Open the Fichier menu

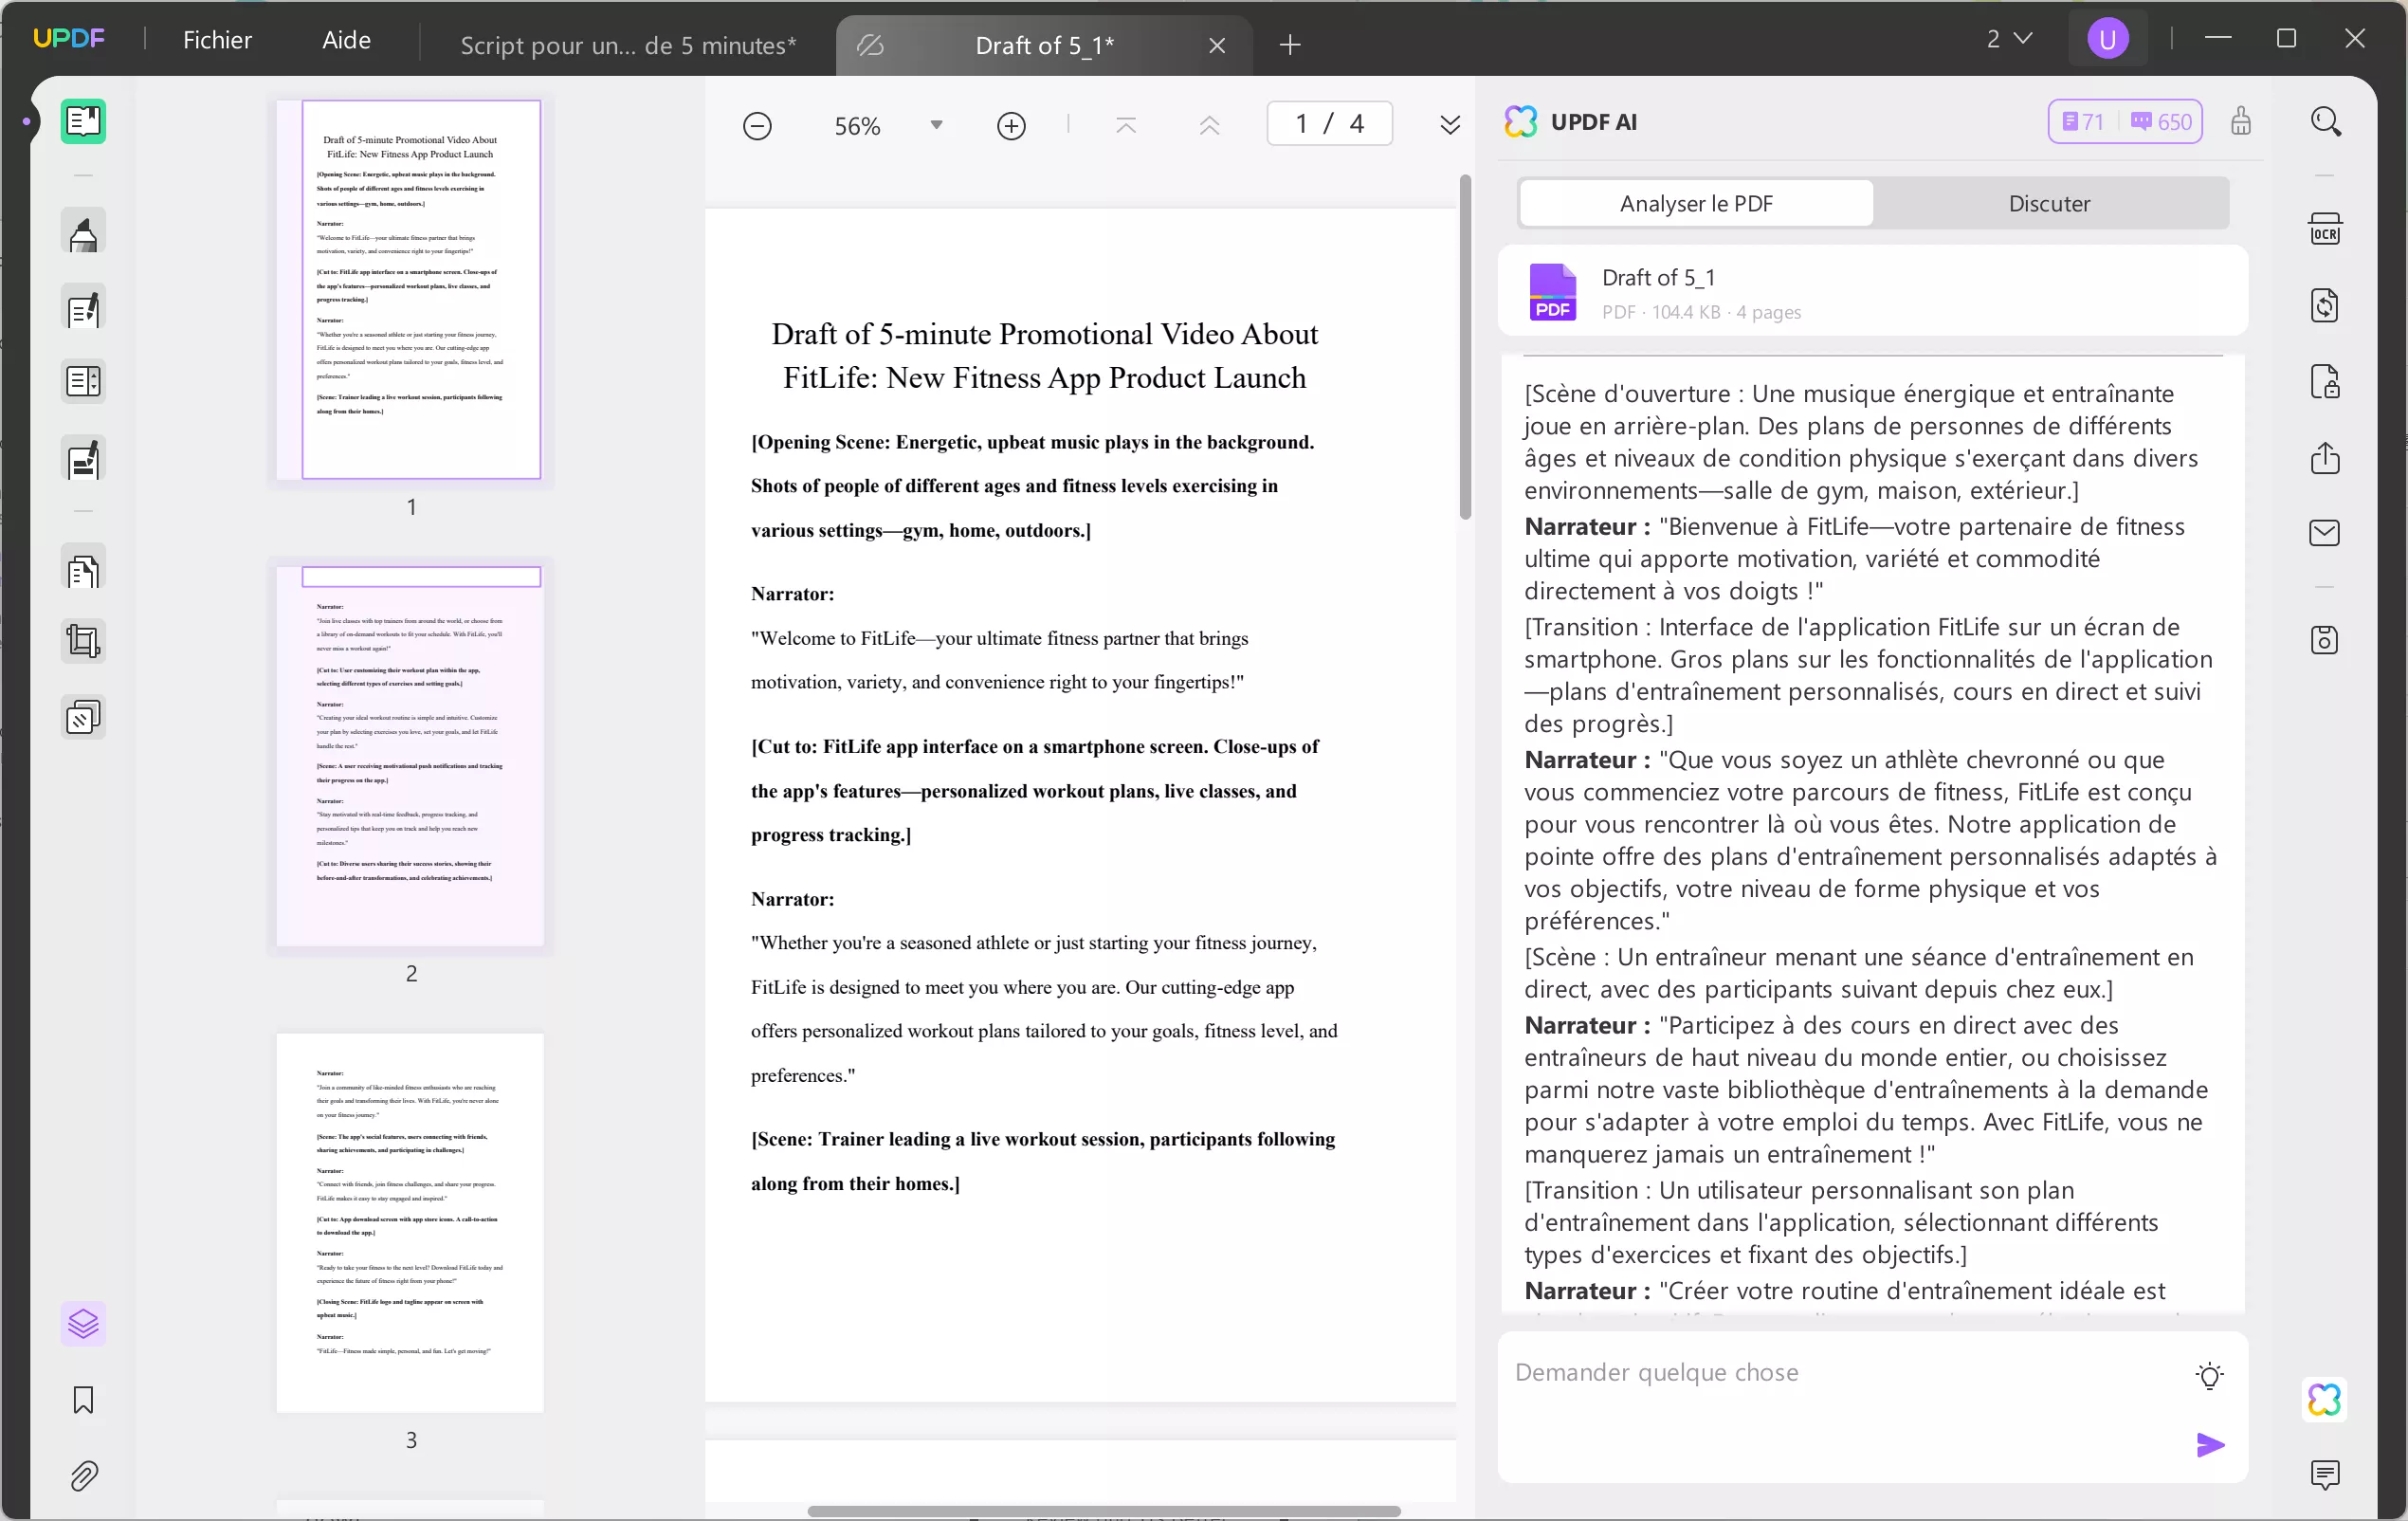[x=217, y=40]
